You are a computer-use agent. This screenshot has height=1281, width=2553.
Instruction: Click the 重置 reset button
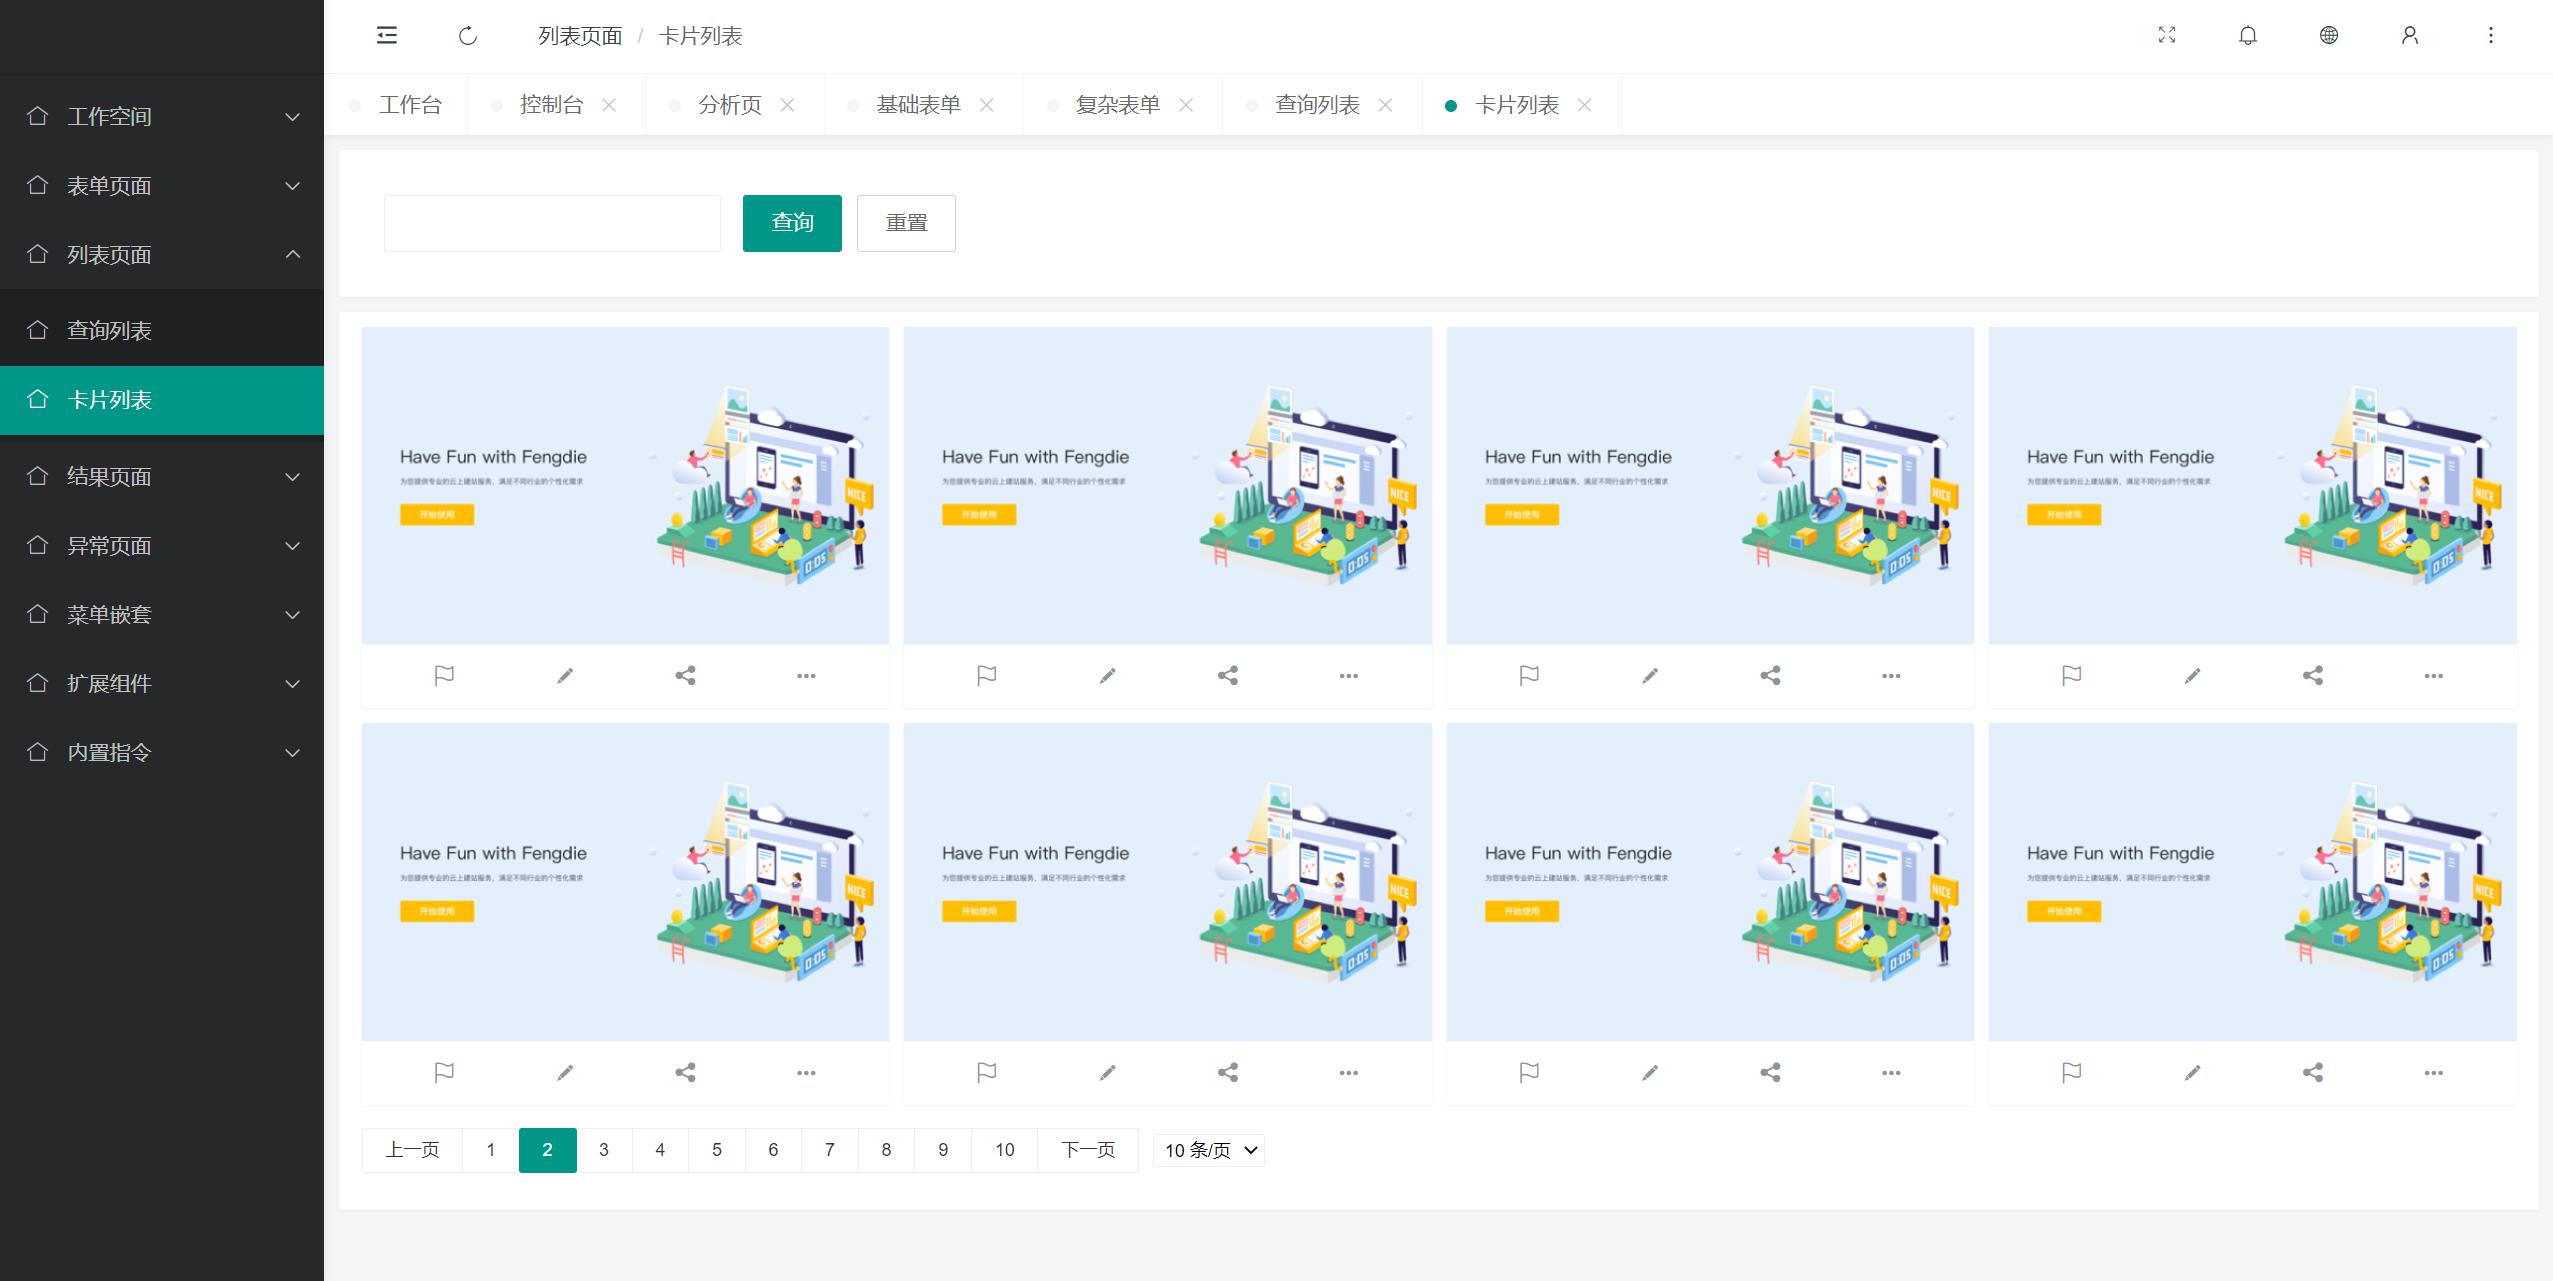point(906,223)
